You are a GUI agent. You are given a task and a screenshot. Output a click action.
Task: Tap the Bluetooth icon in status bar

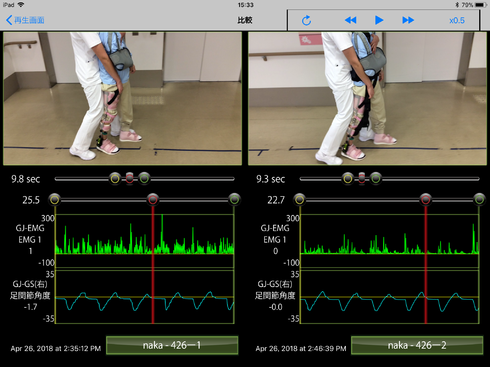click(457, 5)
